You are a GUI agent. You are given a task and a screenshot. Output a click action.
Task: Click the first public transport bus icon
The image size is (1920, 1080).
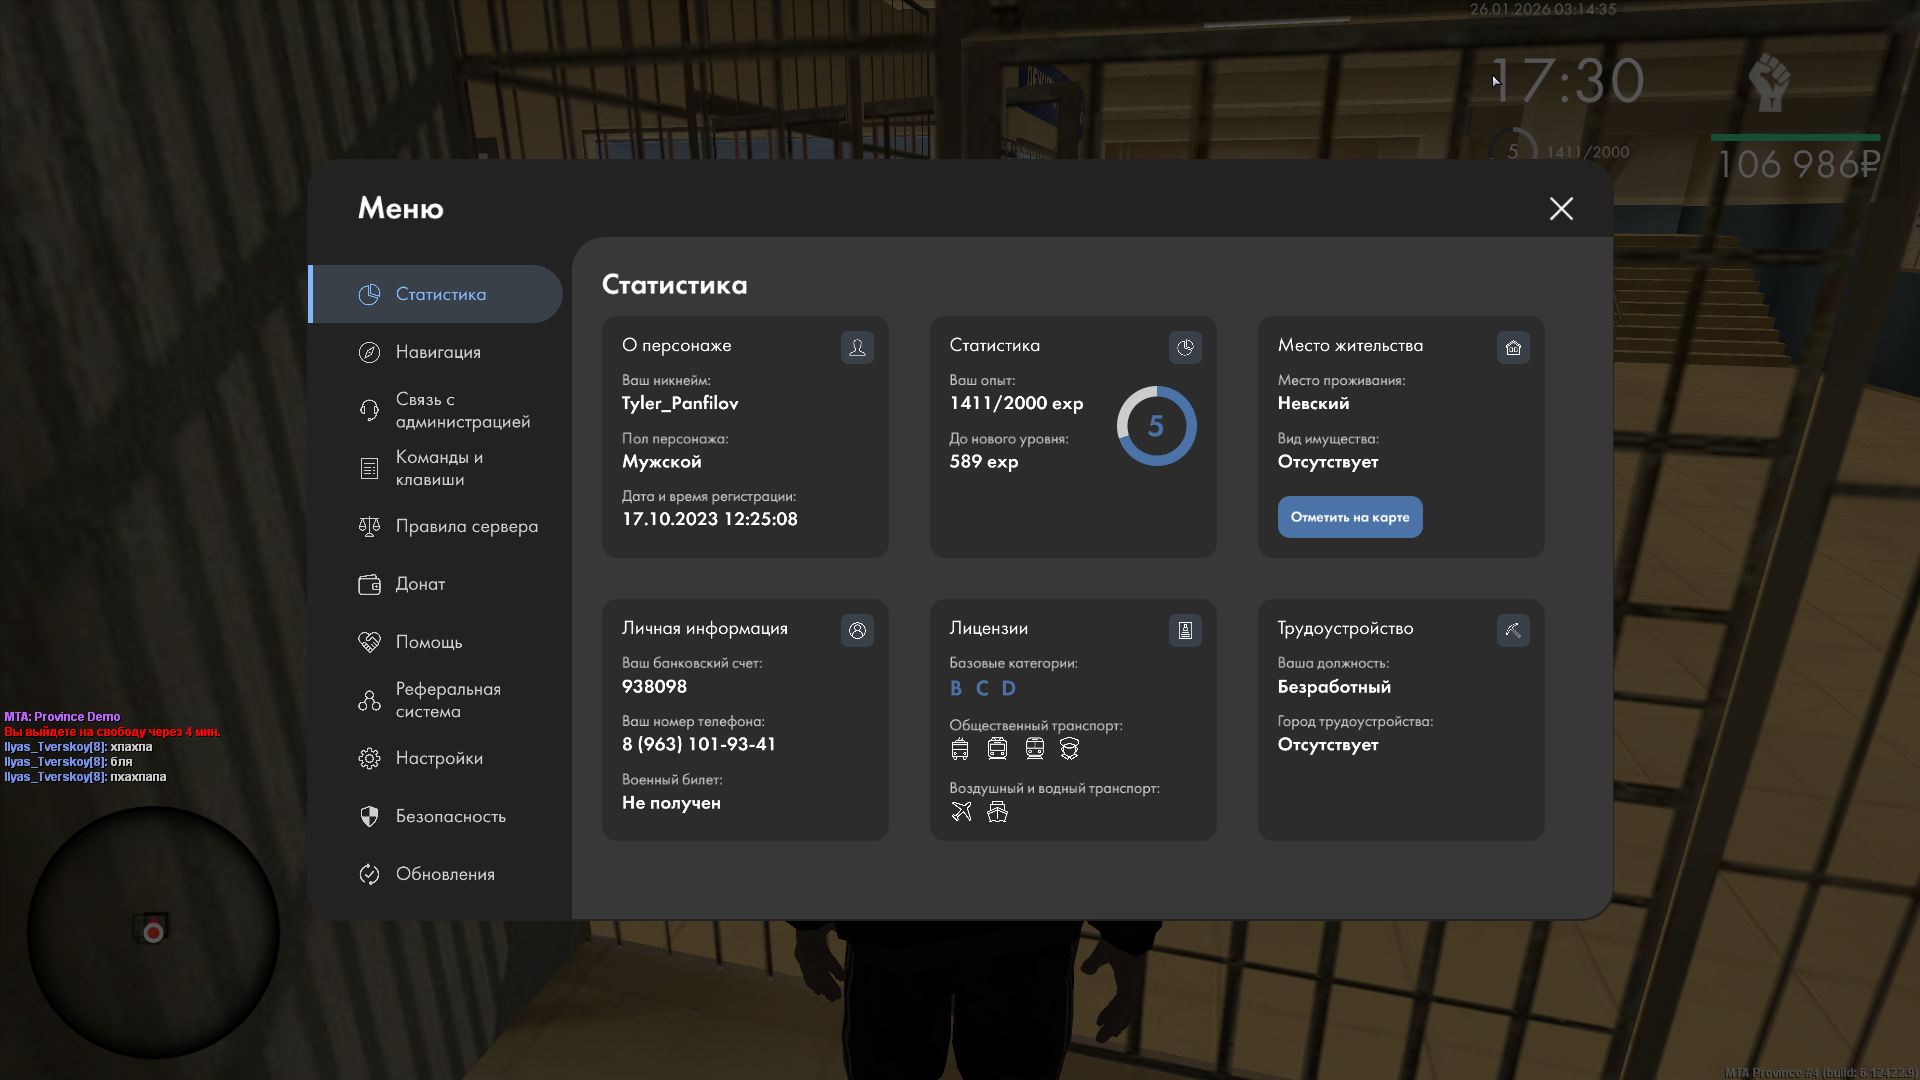[x=960, y=748]
